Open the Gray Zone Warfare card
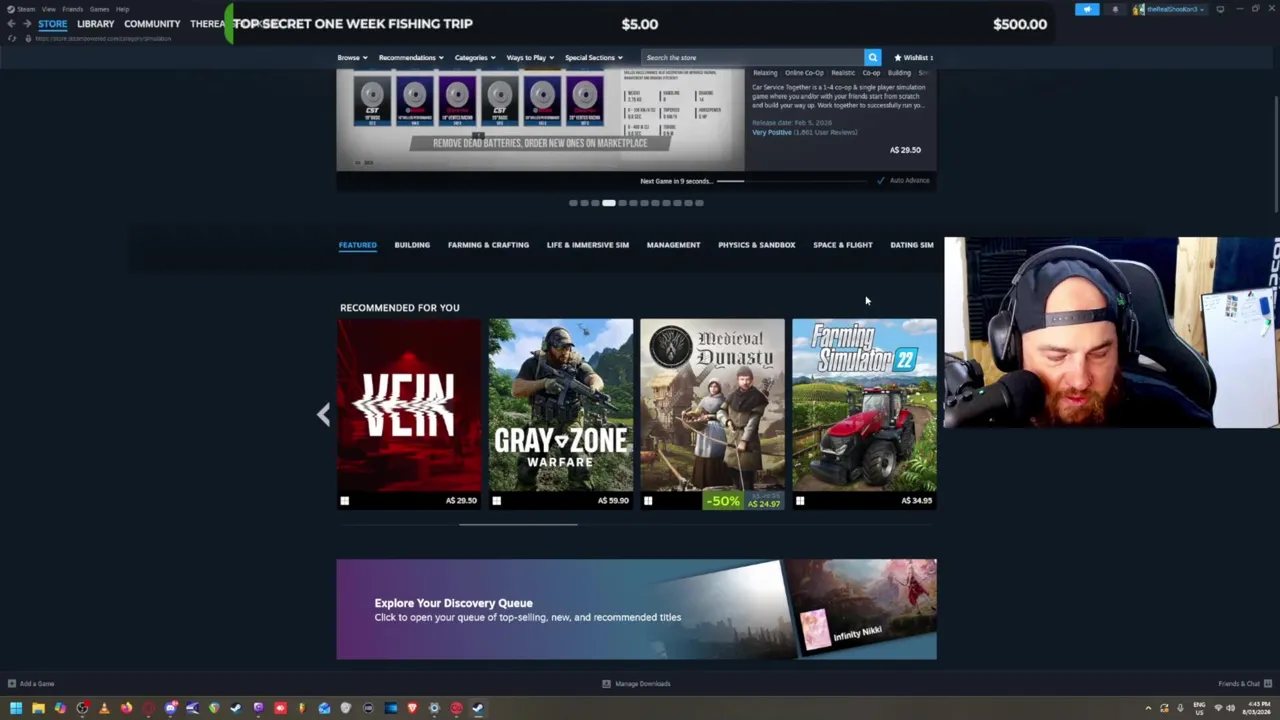1280x720 pixels. pos(561,414)
